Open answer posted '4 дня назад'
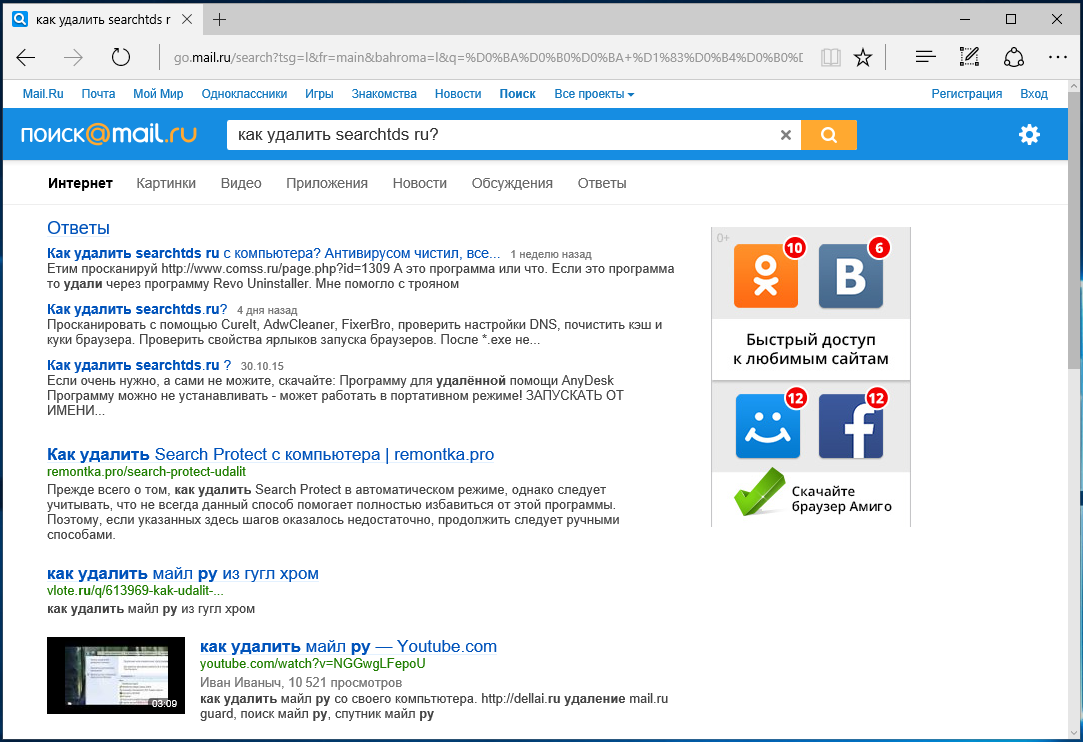 click(x=137, y=310)
